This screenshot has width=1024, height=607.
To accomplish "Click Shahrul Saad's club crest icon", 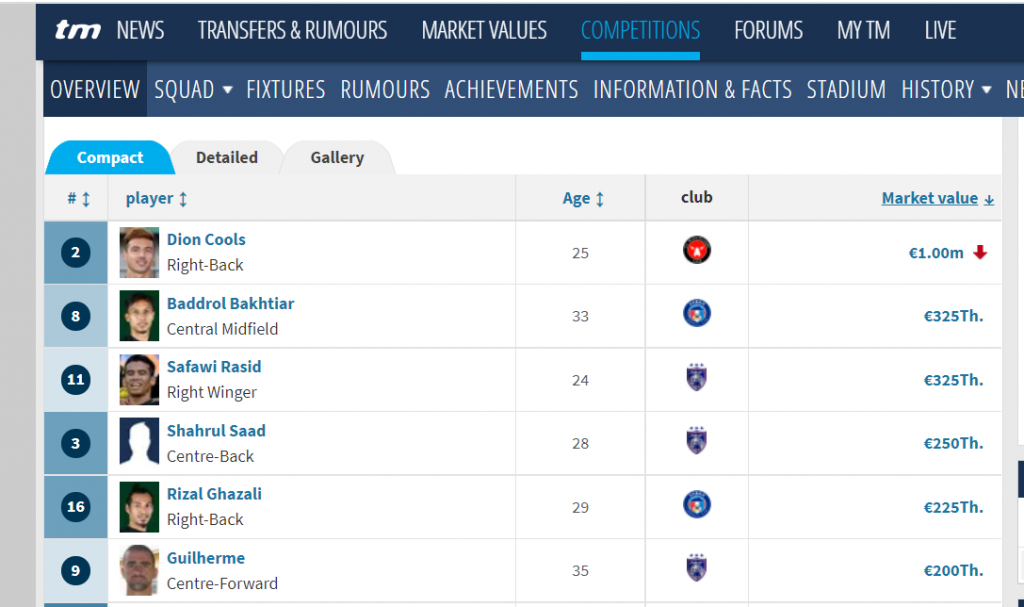I will pos(696,441).
